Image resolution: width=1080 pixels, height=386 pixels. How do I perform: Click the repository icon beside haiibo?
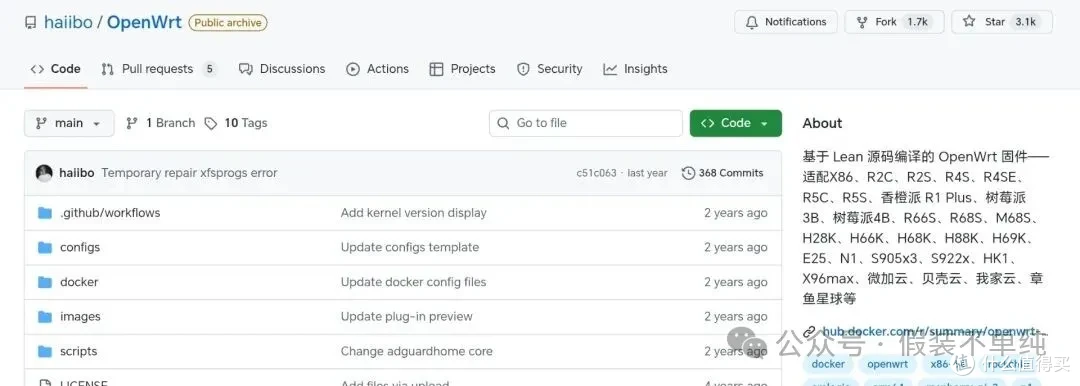click(30, 23)
